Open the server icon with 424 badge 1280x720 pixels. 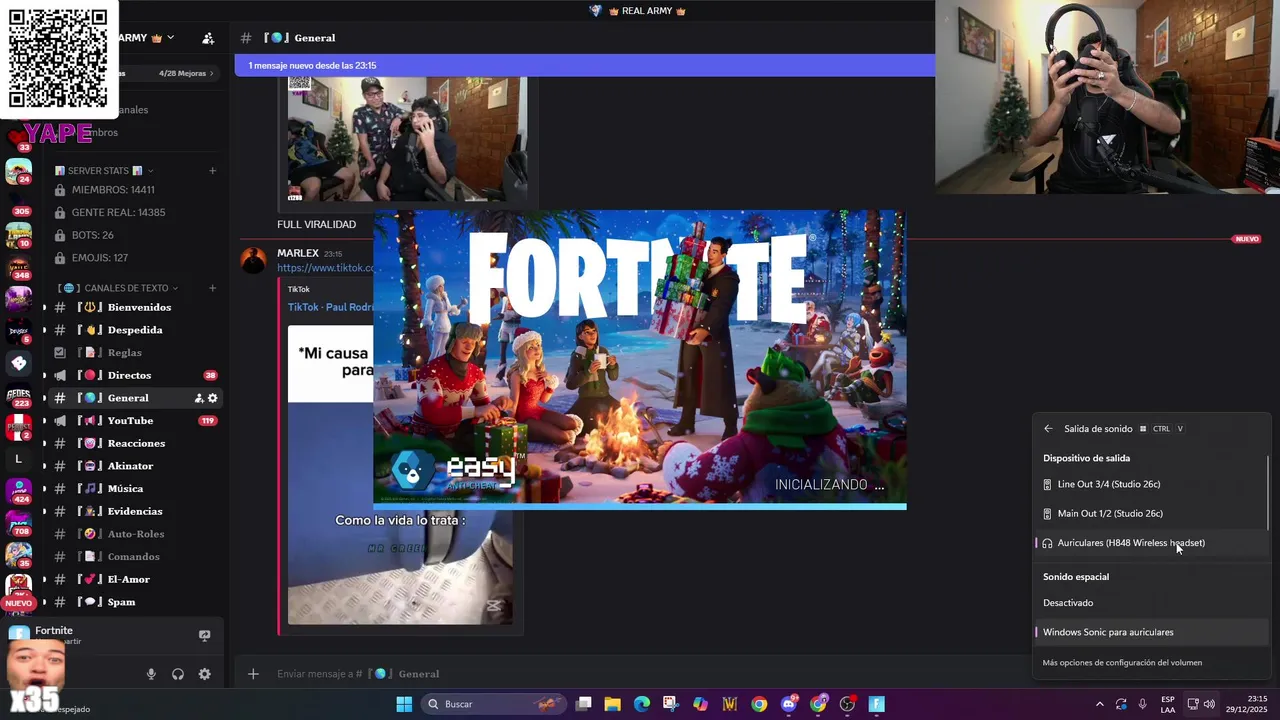[18, 491]
